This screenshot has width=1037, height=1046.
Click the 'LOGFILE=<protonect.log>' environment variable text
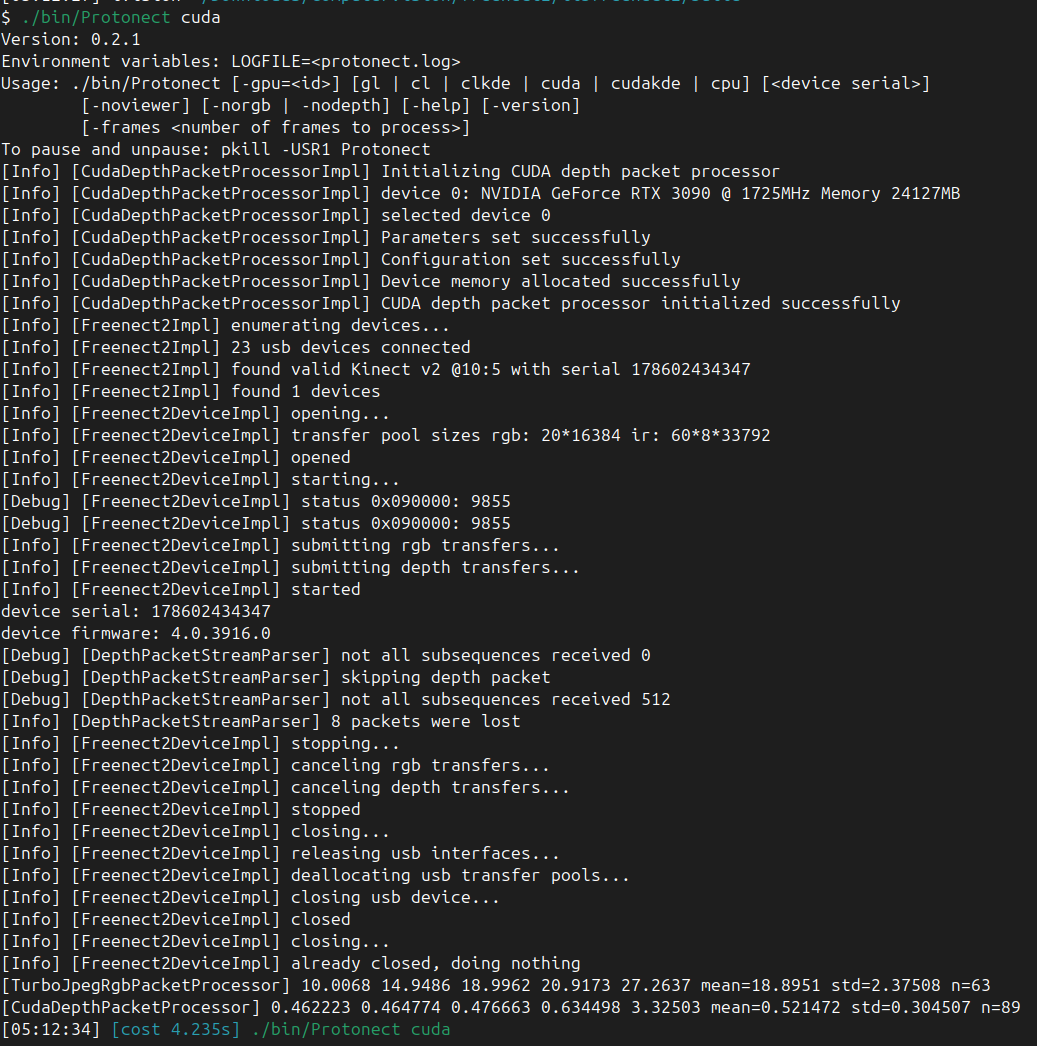345,61
